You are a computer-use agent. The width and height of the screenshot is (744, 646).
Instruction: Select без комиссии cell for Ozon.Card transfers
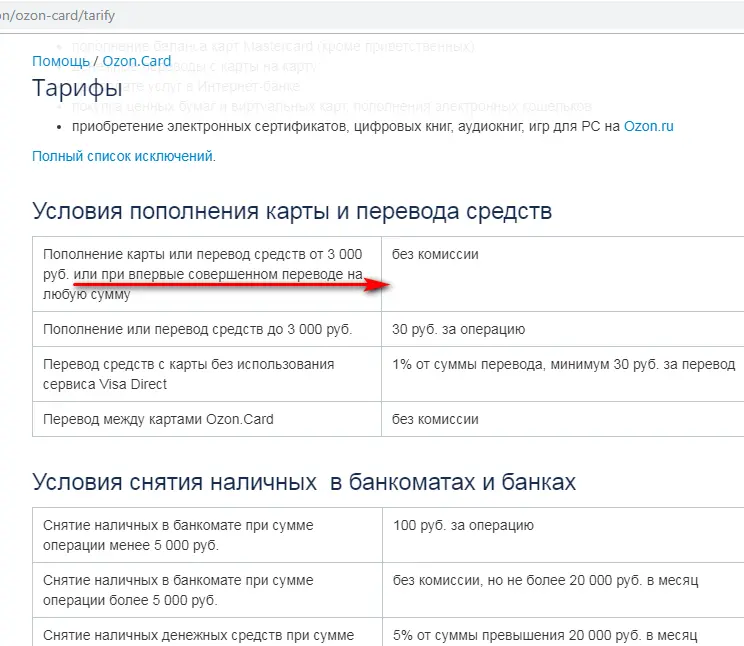click(563, 419)
